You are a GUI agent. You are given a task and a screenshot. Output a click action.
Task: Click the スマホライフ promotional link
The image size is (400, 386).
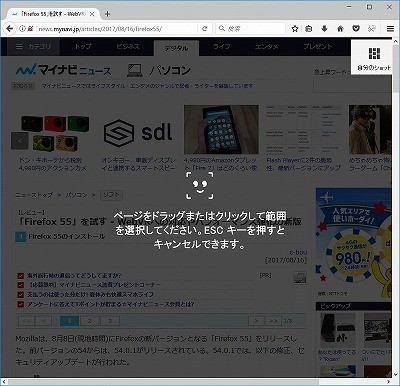(x=90, y=295)
